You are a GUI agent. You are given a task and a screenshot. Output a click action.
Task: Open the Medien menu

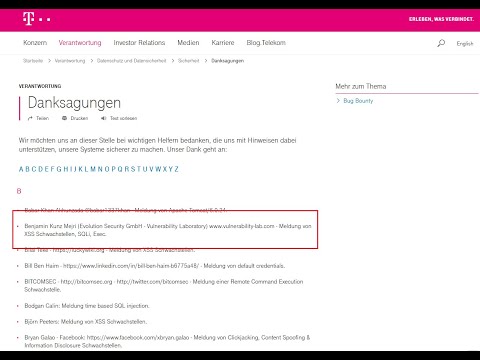pyautogui.click(x=188, y=43)
